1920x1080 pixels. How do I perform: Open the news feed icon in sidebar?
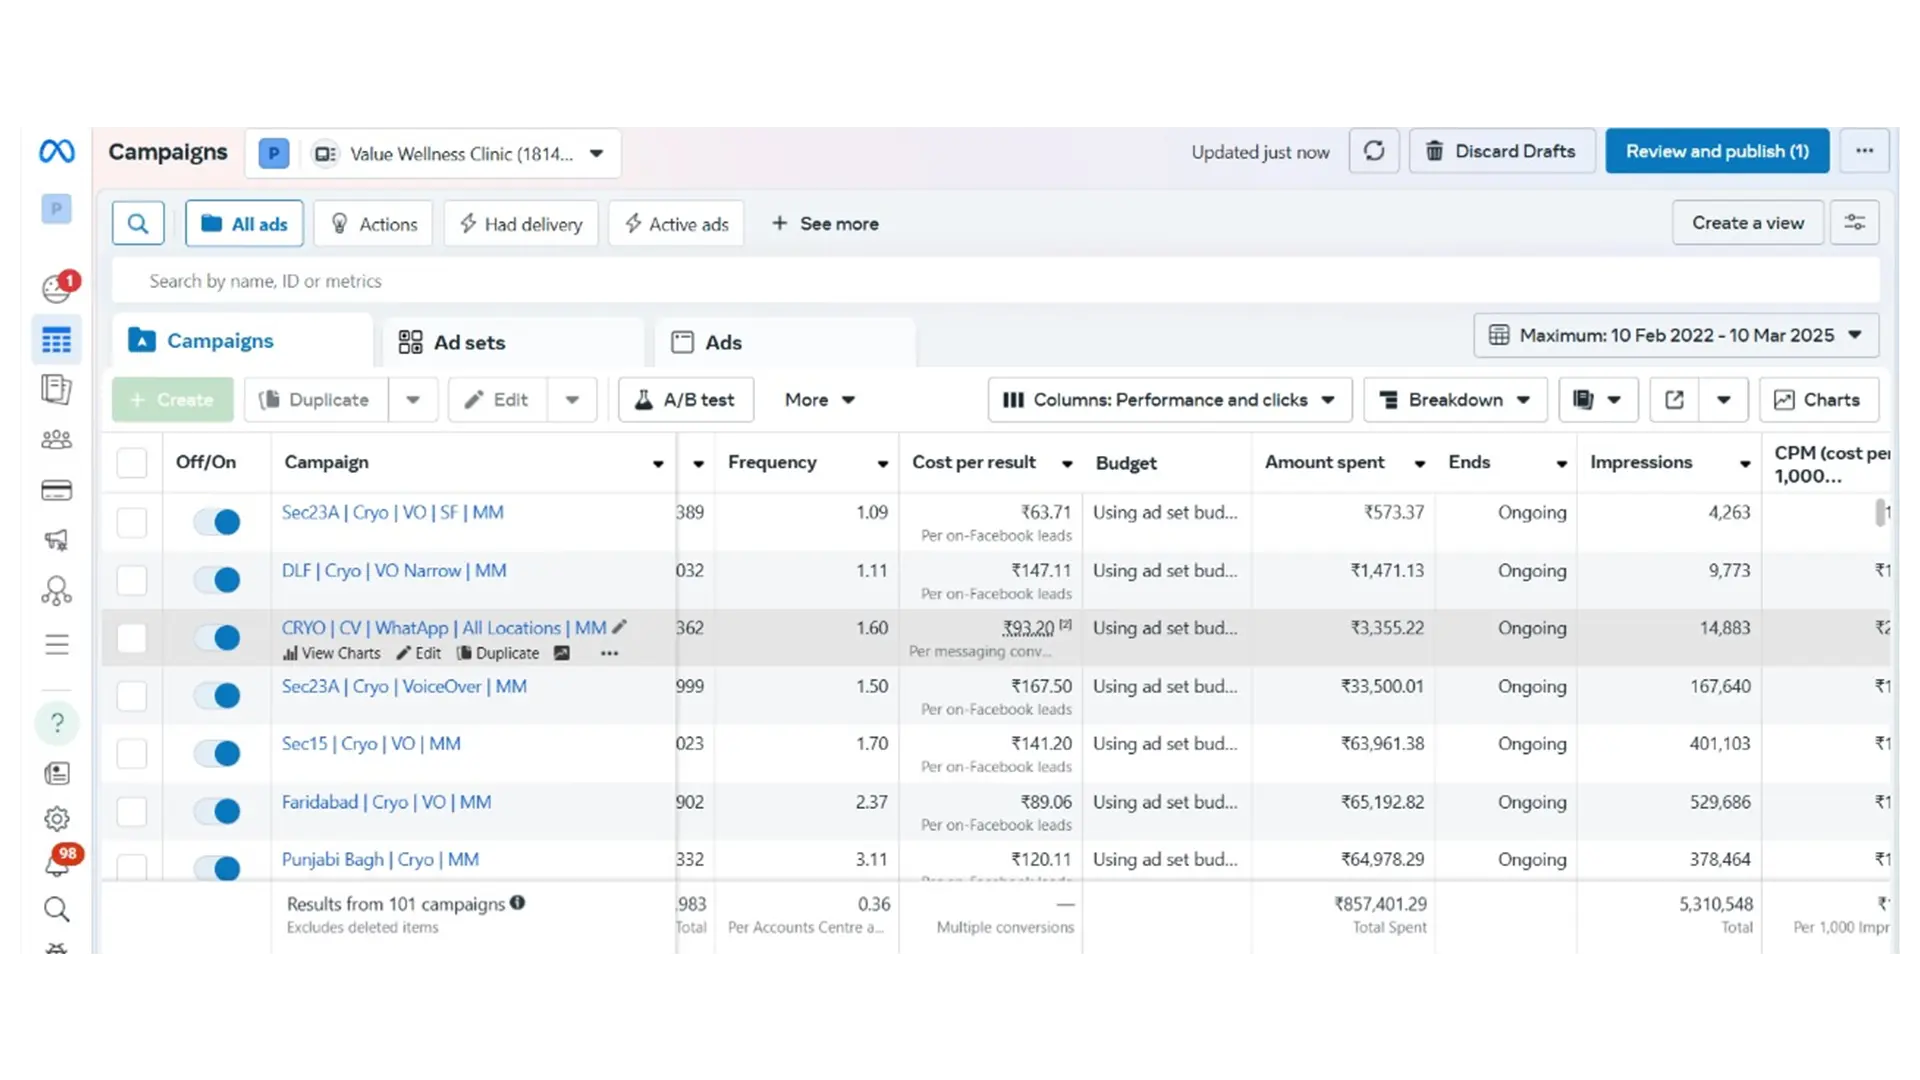57,773
